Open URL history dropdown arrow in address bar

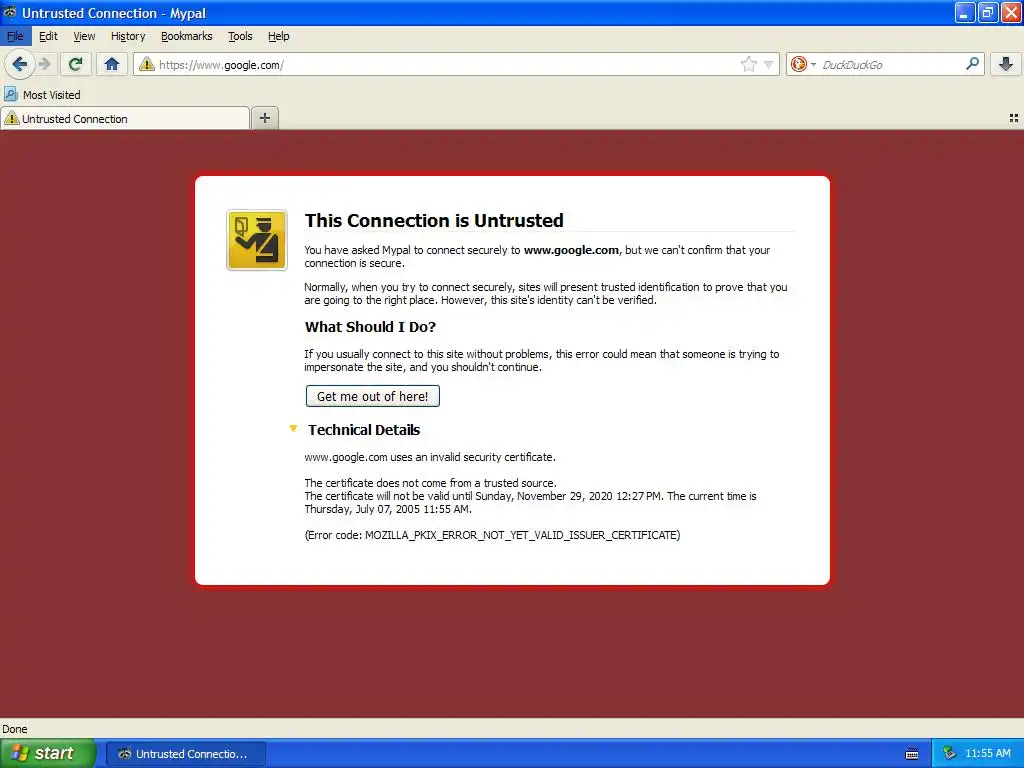coord(769,64)
